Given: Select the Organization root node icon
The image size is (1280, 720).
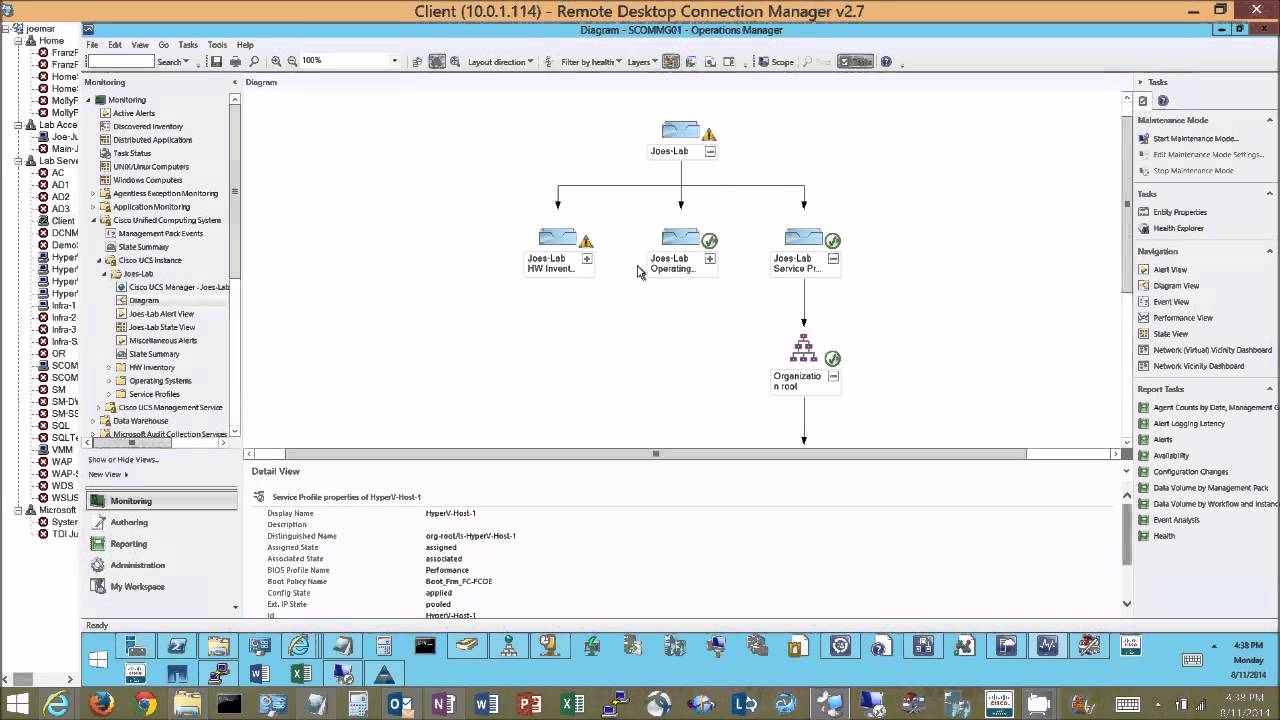Looking at the screenshot, I should point(804,348).
